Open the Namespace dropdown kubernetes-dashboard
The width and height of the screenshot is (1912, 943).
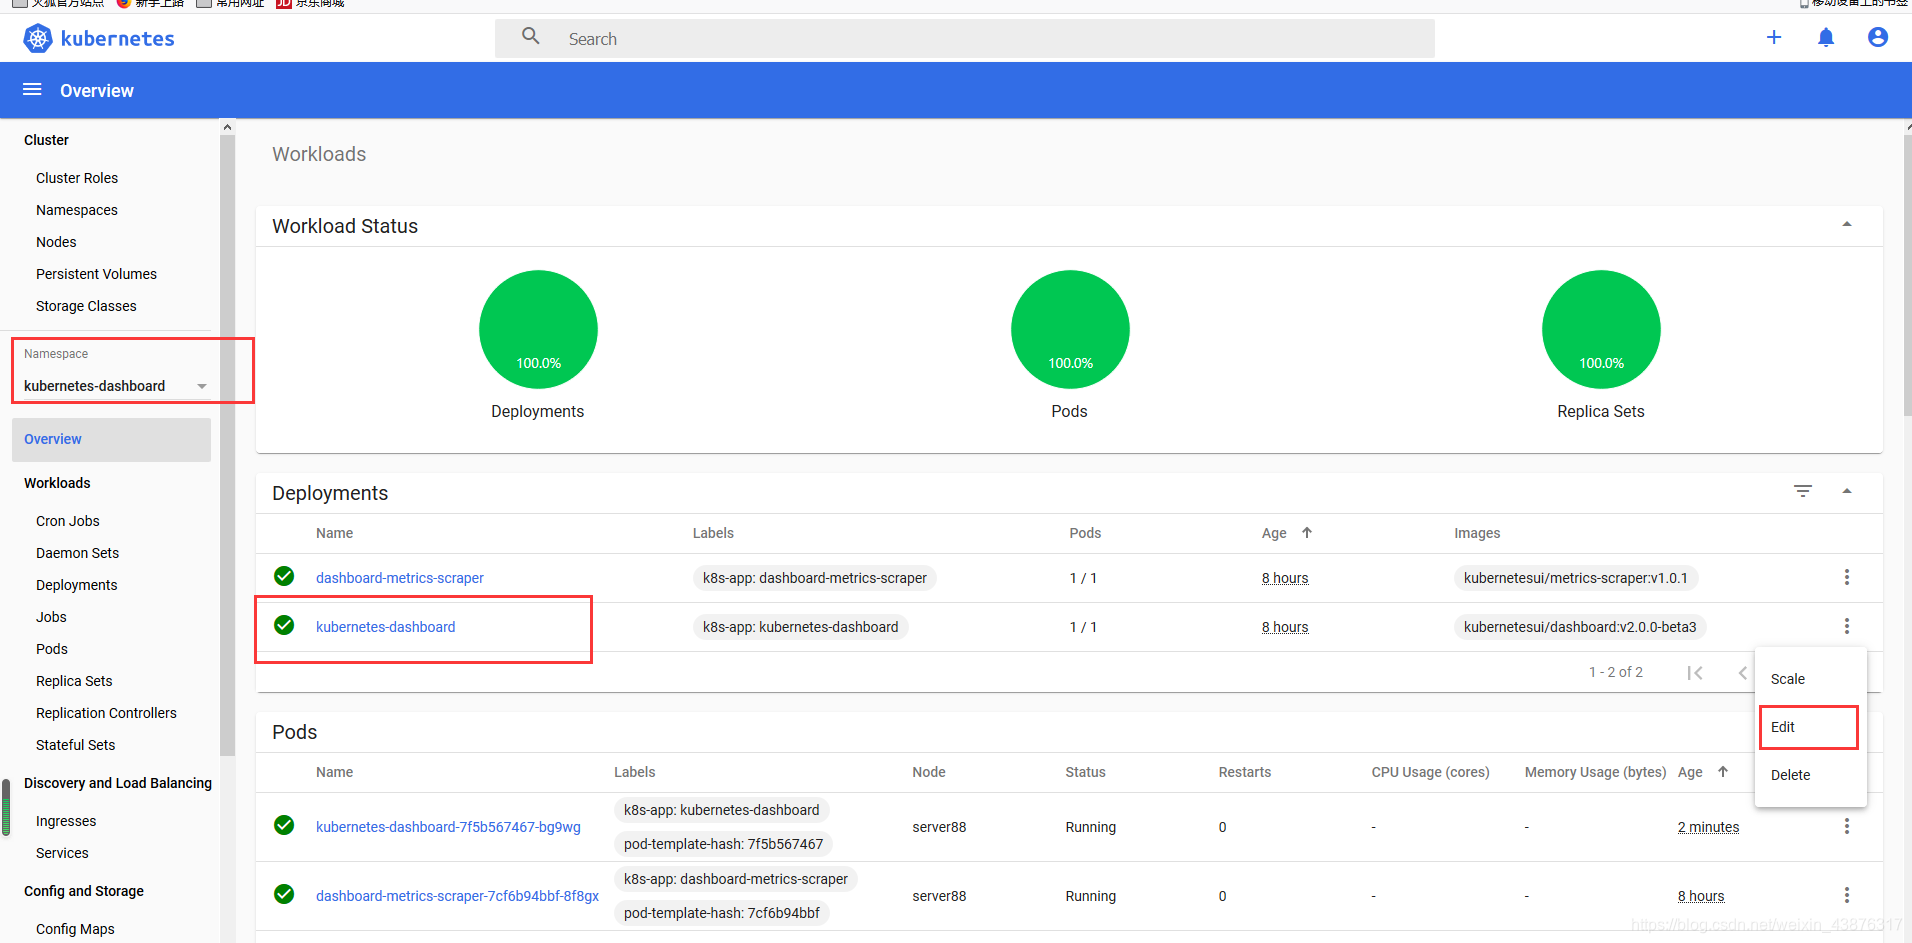point(115,386)
